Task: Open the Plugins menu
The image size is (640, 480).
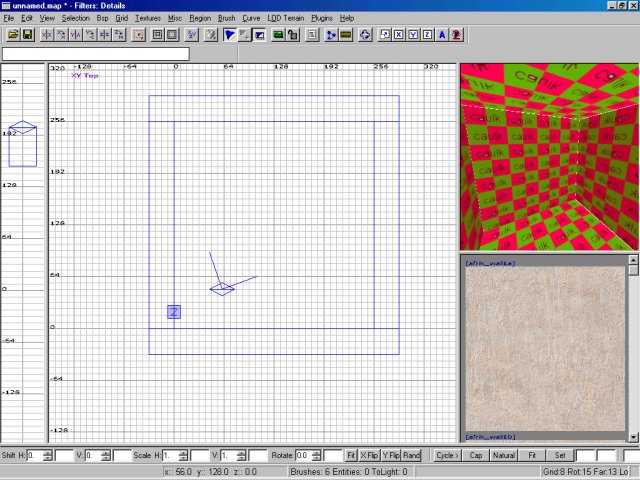Action: (x=322, y=18)
